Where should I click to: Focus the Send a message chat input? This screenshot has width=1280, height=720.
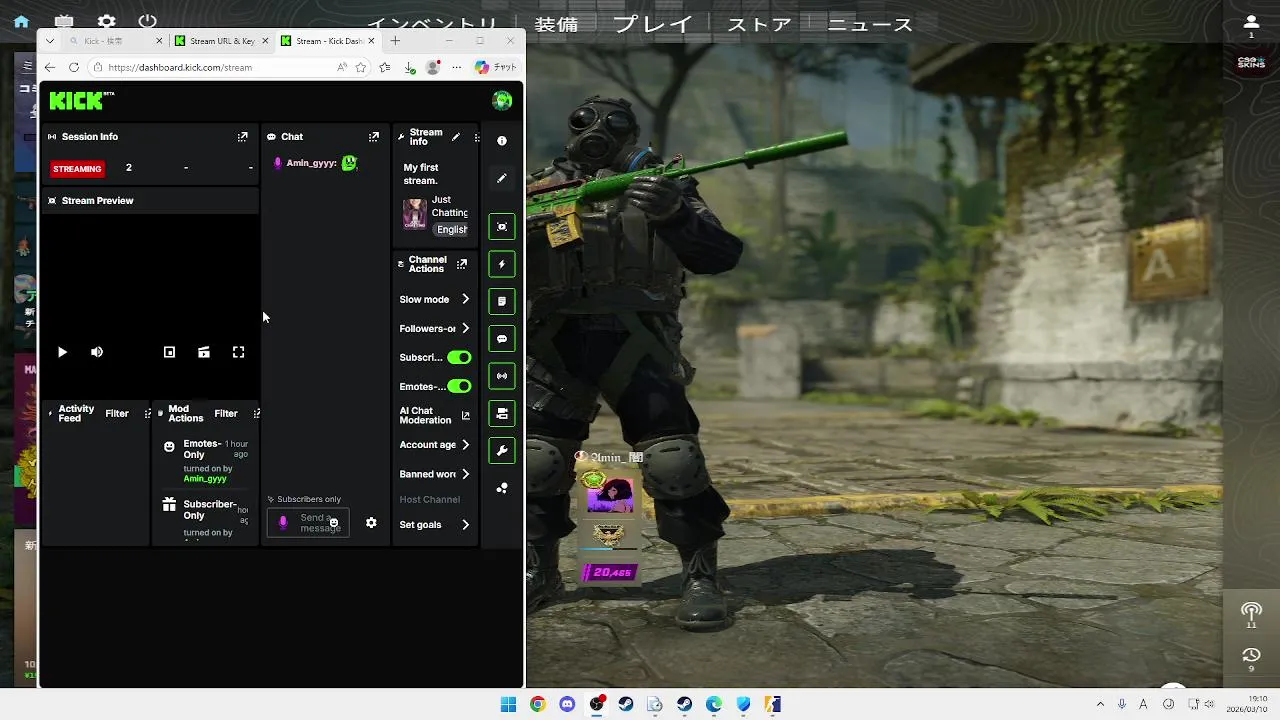coord(308,523)
